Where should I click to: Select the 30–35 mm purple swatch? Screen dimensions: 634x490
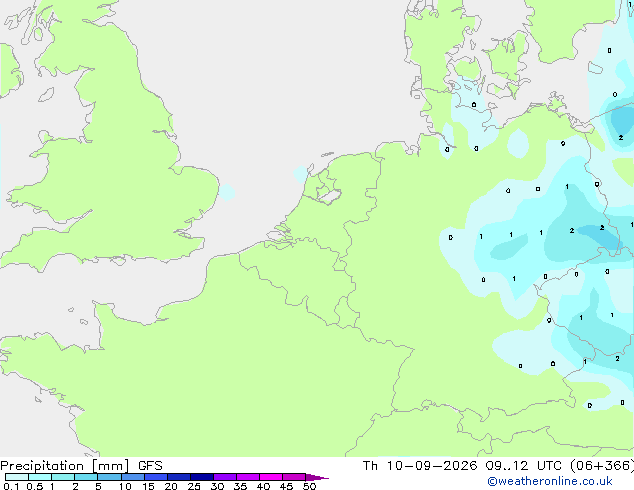225,477
